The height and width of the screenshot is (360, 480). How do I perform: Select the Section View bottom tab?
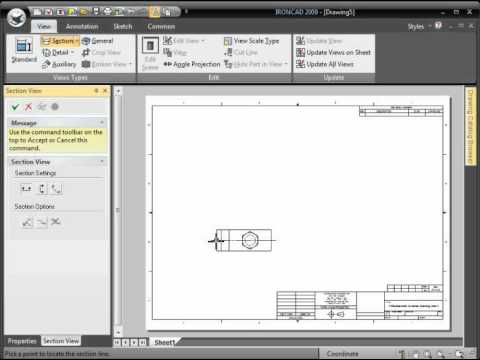pyautogui.click(x=61, y=341)
